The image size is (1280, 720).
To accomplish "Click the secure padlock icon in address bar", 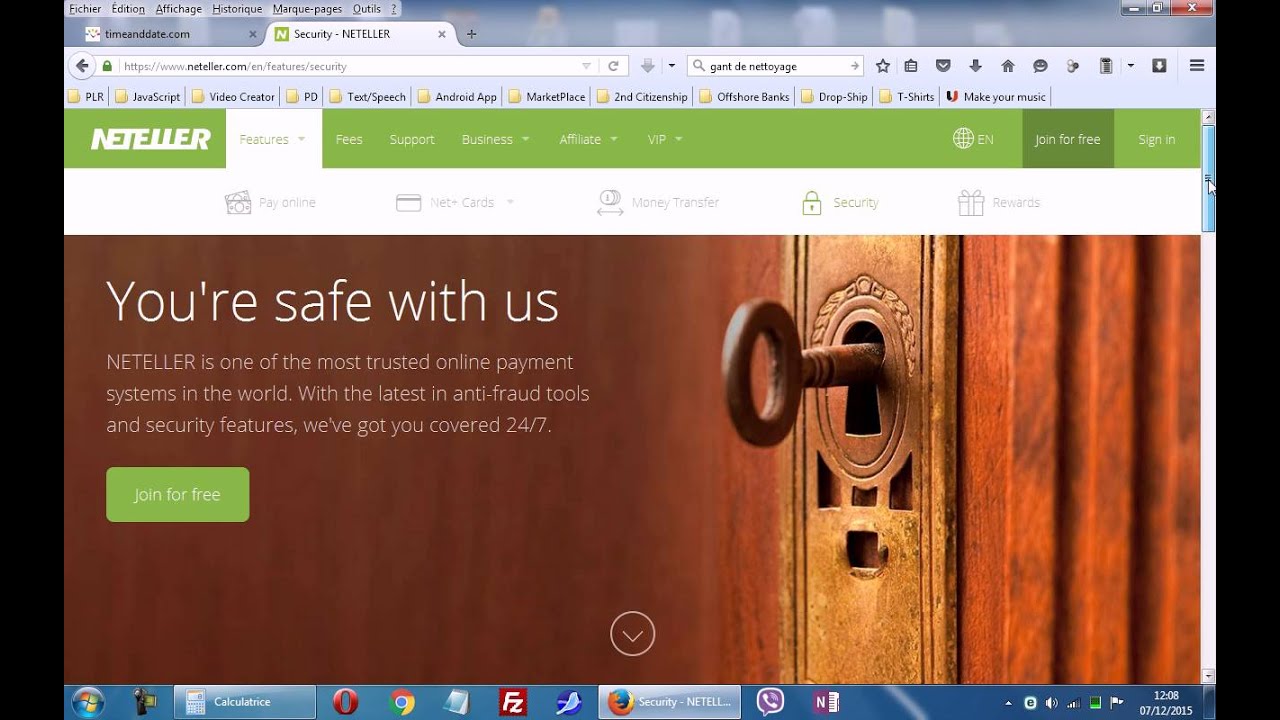I will [107, 66].
